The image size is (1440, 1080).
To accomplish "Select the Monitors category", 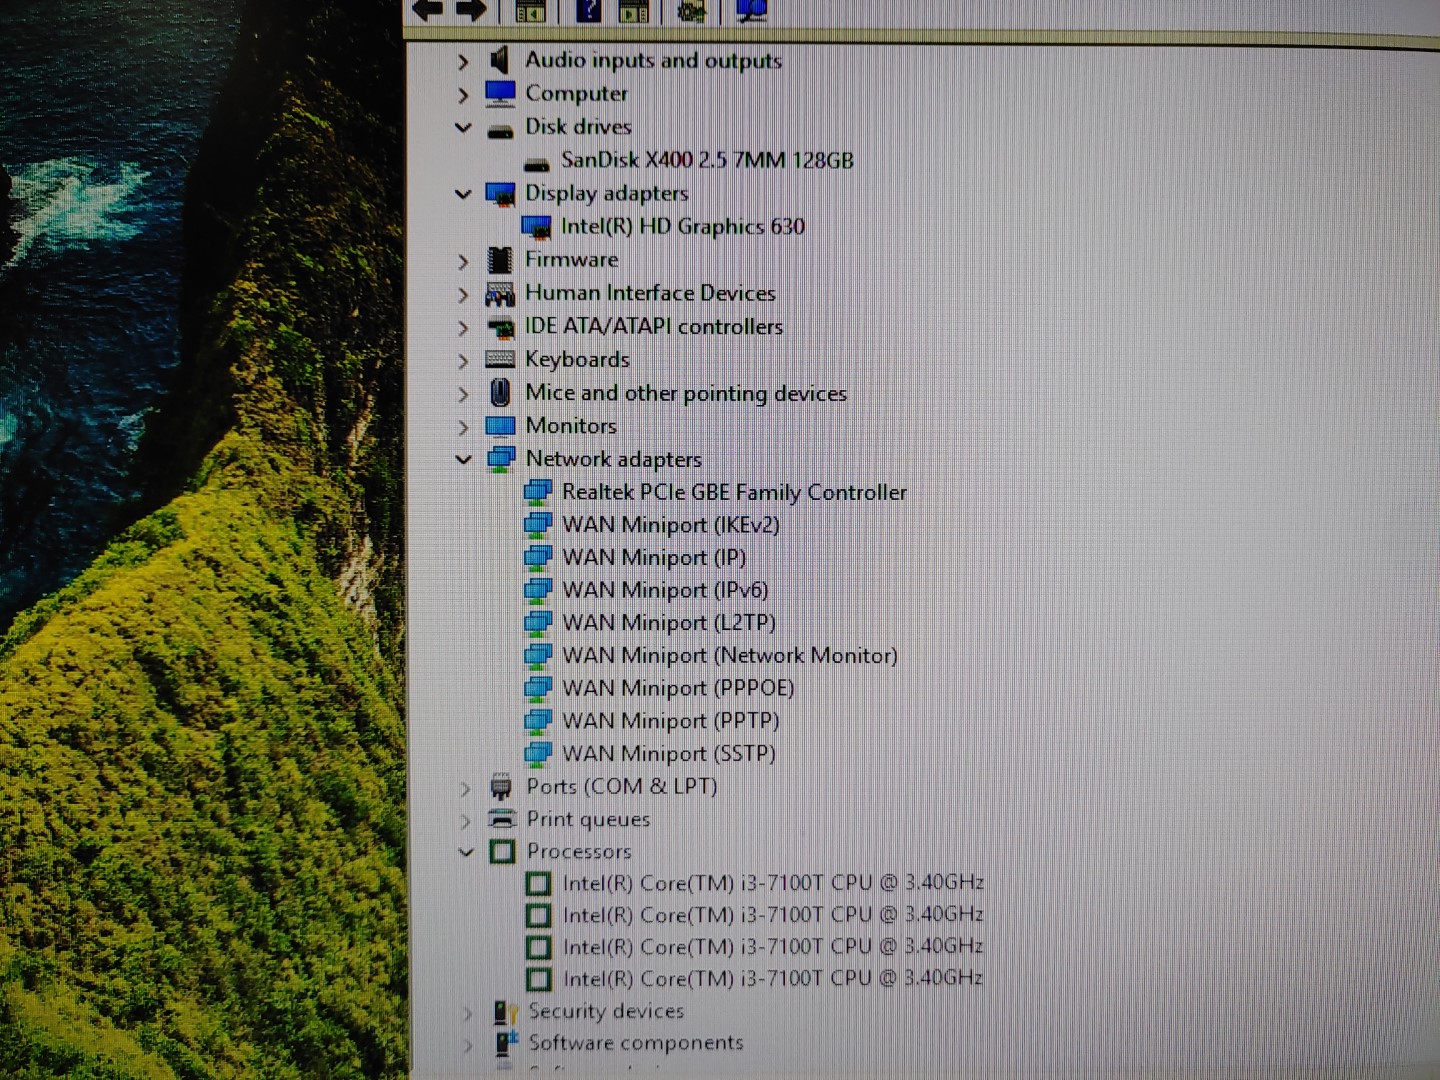I will pyautogui.click(x=571, y=426).
